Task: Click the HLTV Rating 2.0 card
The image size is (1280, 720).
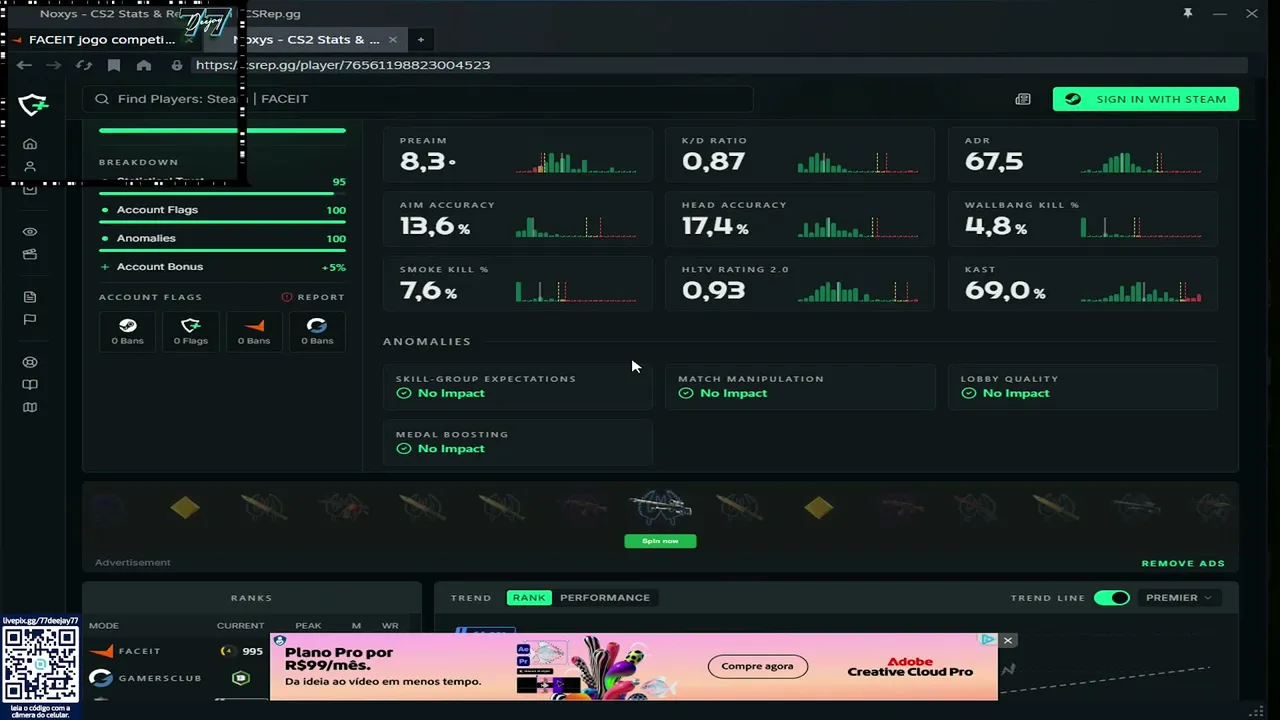Action: click(800, 284)
